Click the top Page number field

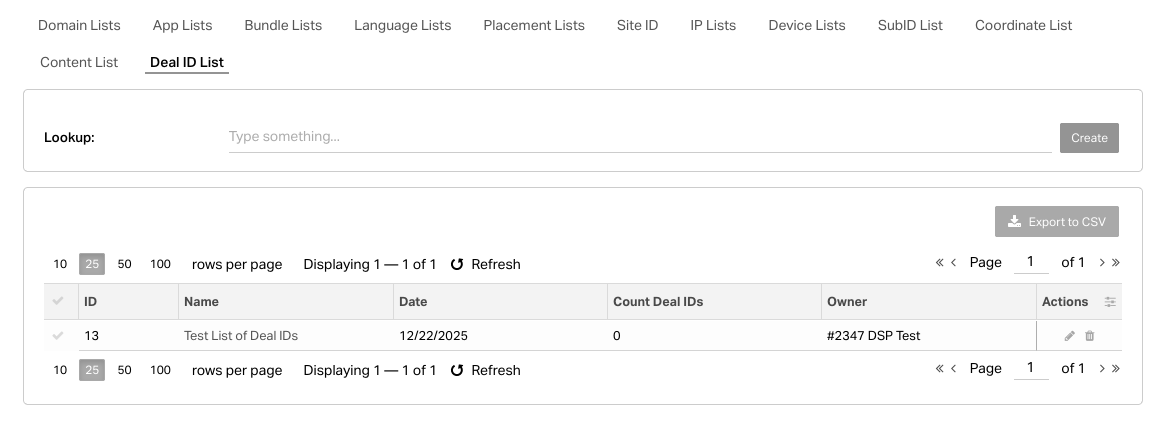click(x=1030, y=263)
